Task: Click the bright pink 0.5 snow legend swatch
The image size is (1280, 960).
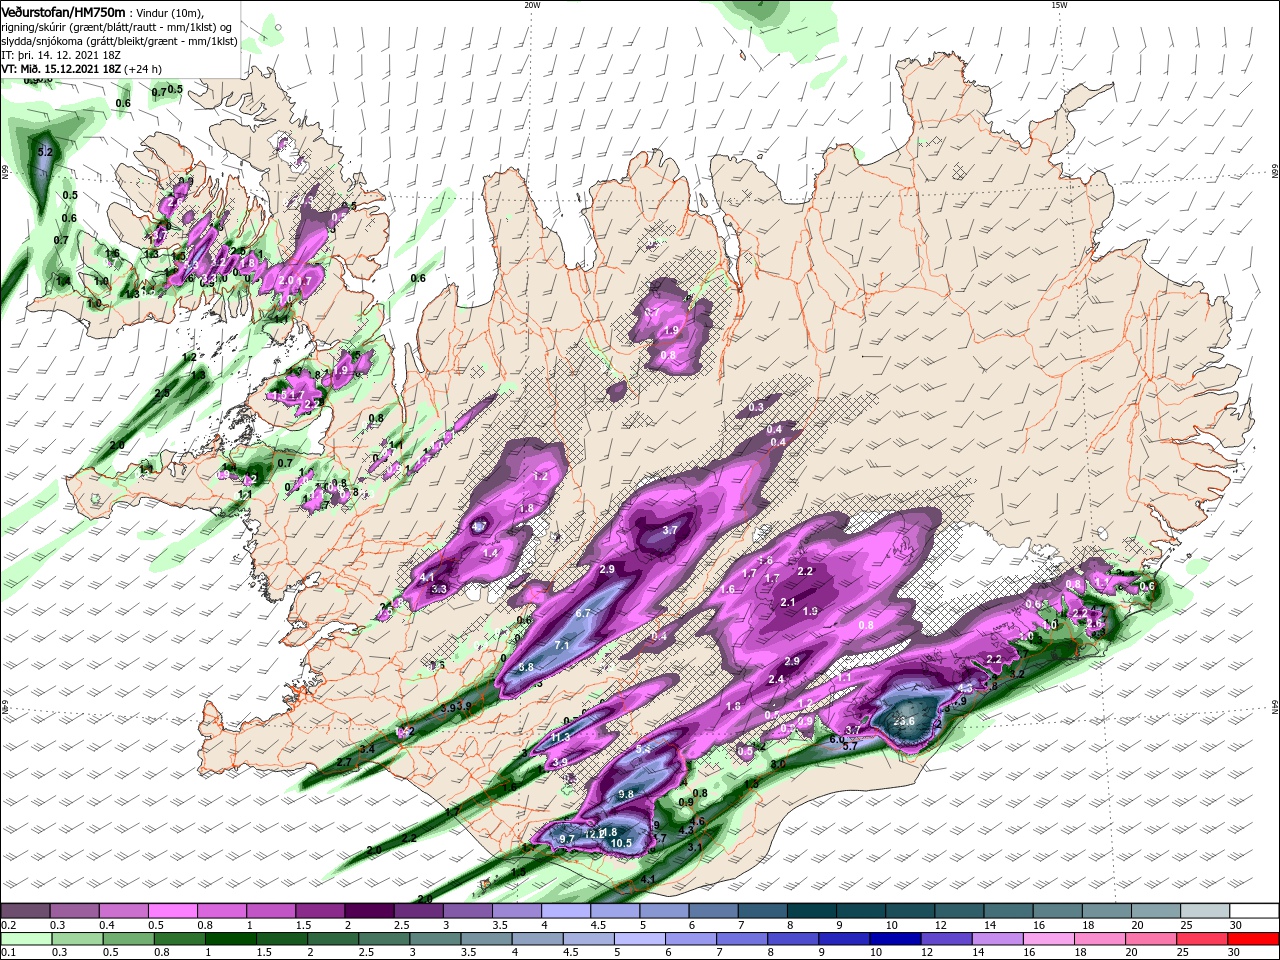Action: (x=172, y=911)
